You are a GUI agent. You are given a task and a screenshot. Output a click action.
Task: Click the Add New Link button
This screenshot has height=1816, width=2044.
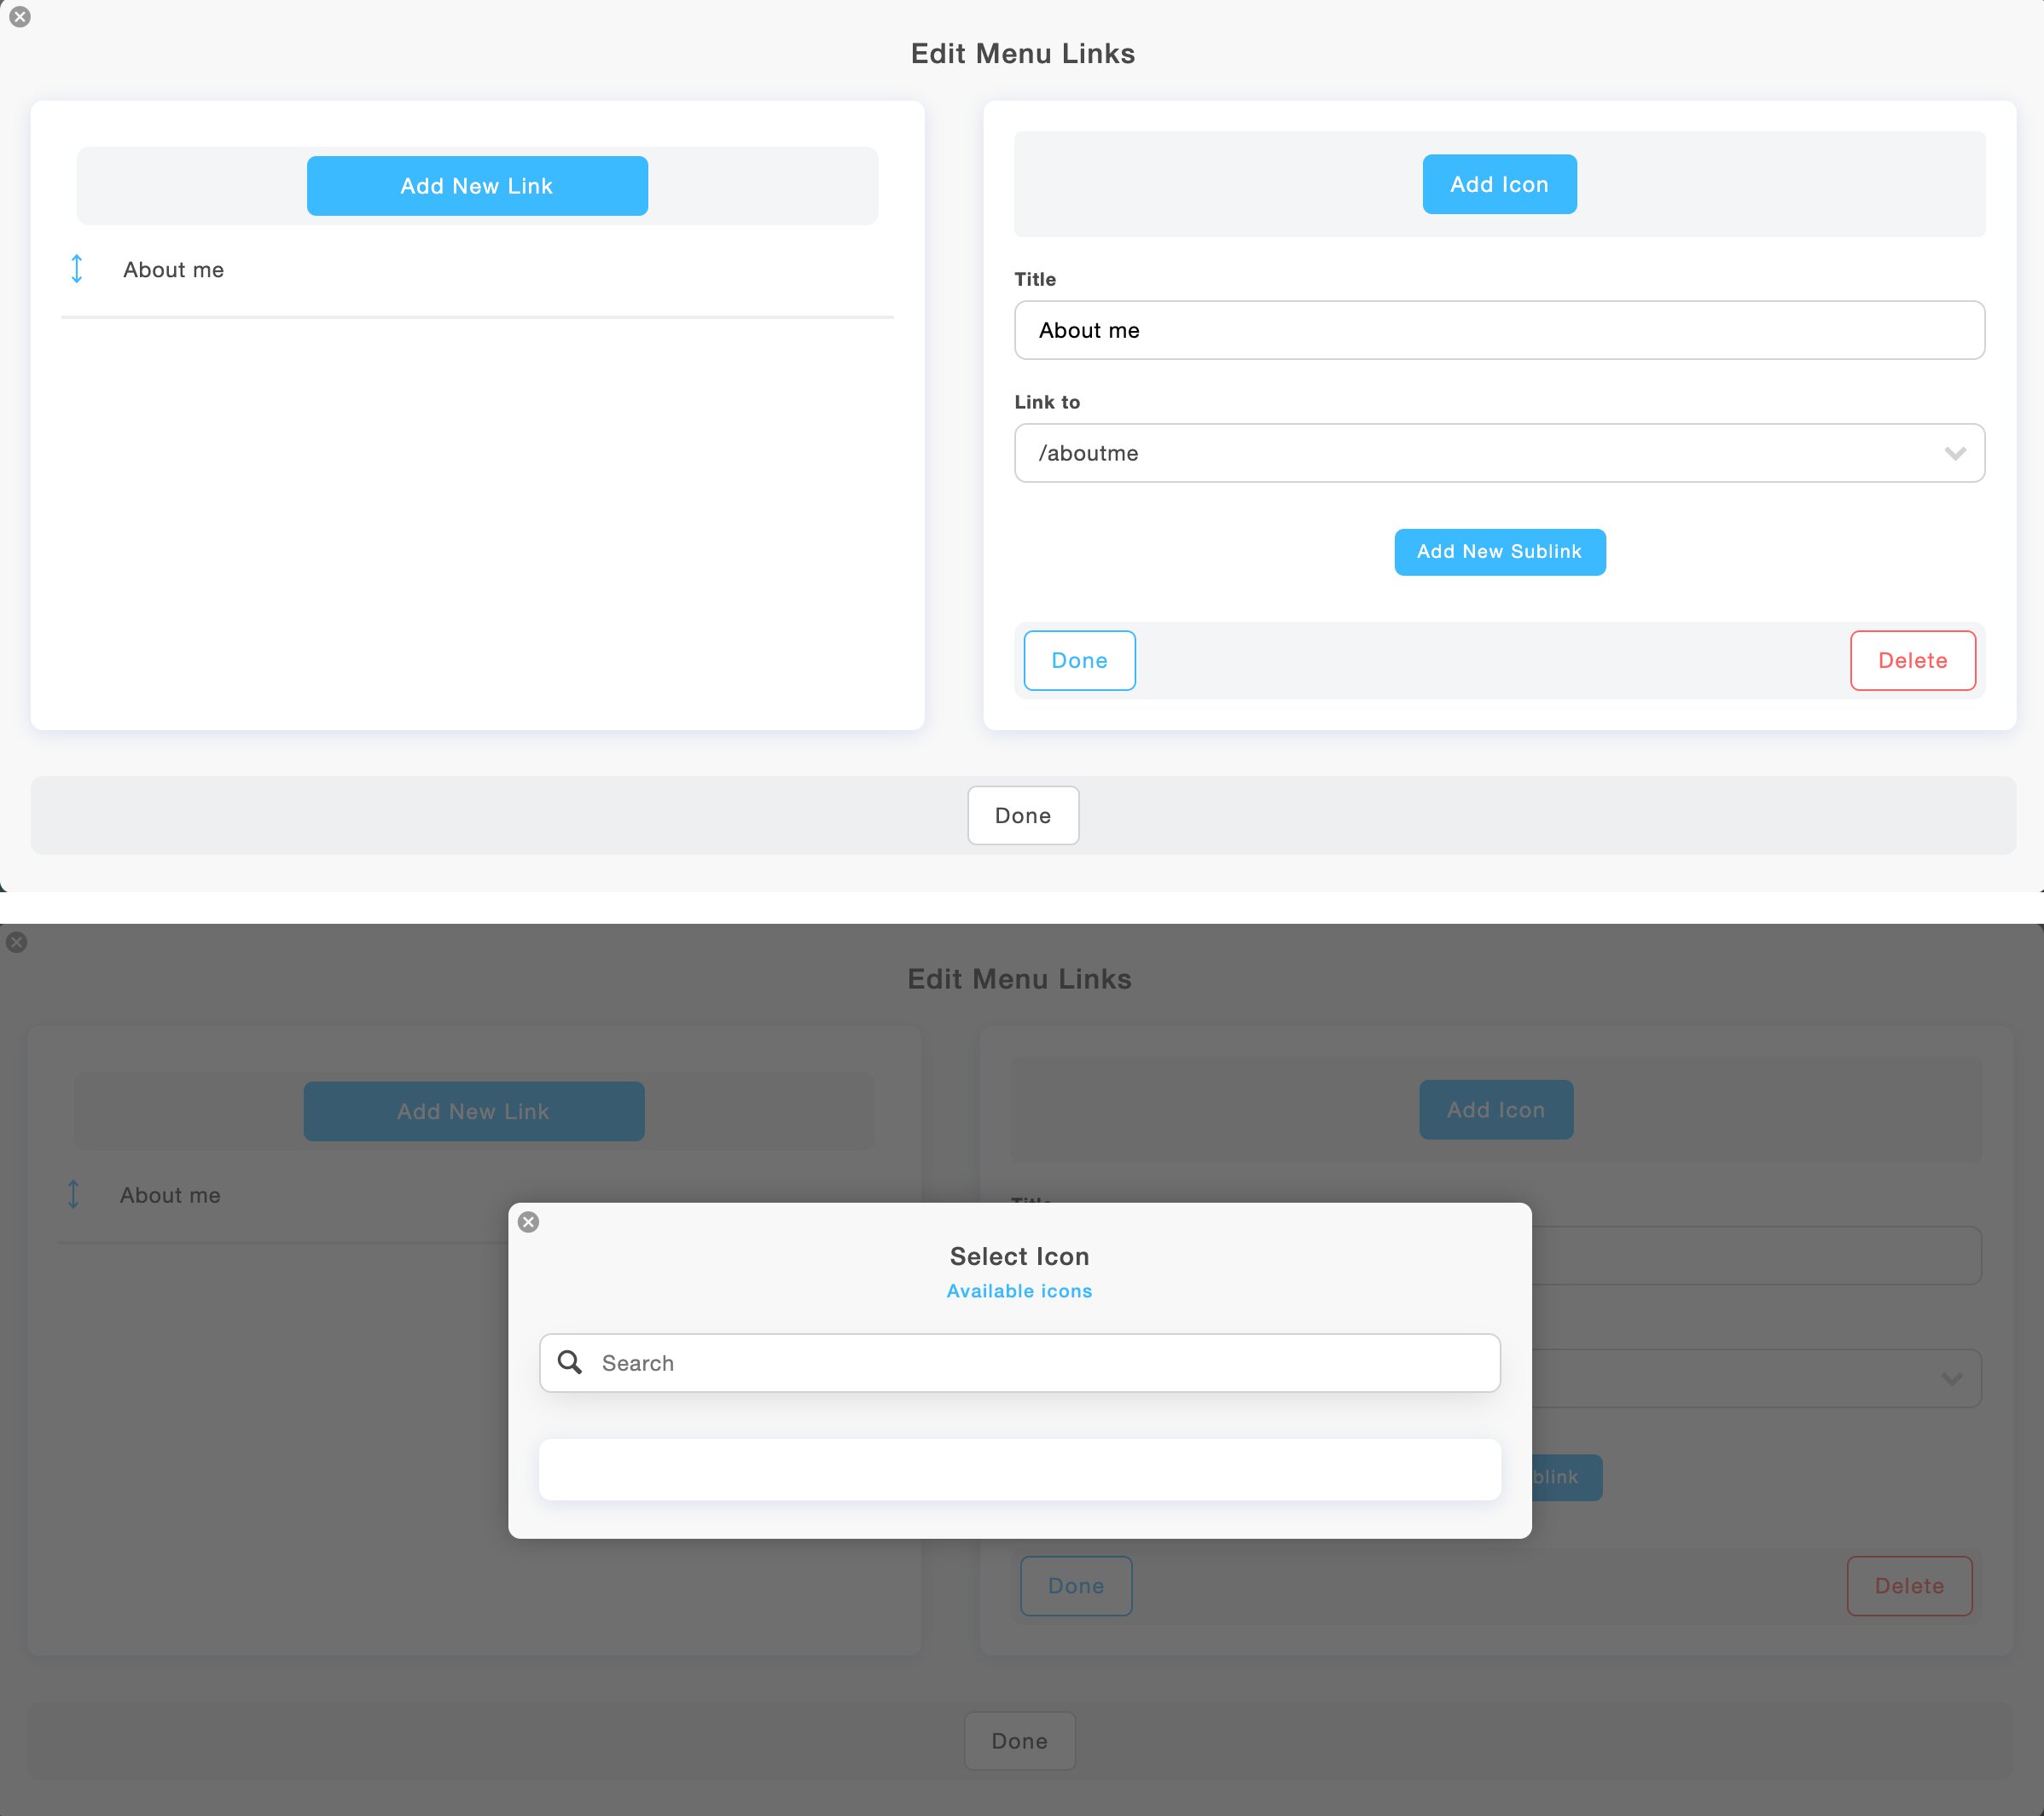[x=477, y=186]
